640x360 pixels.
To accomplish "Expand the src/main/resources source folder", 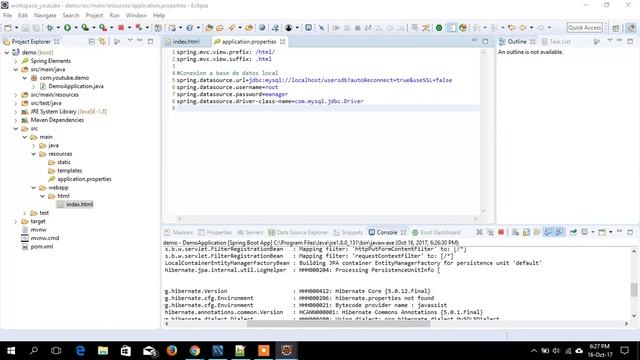I will click(16, 95).
